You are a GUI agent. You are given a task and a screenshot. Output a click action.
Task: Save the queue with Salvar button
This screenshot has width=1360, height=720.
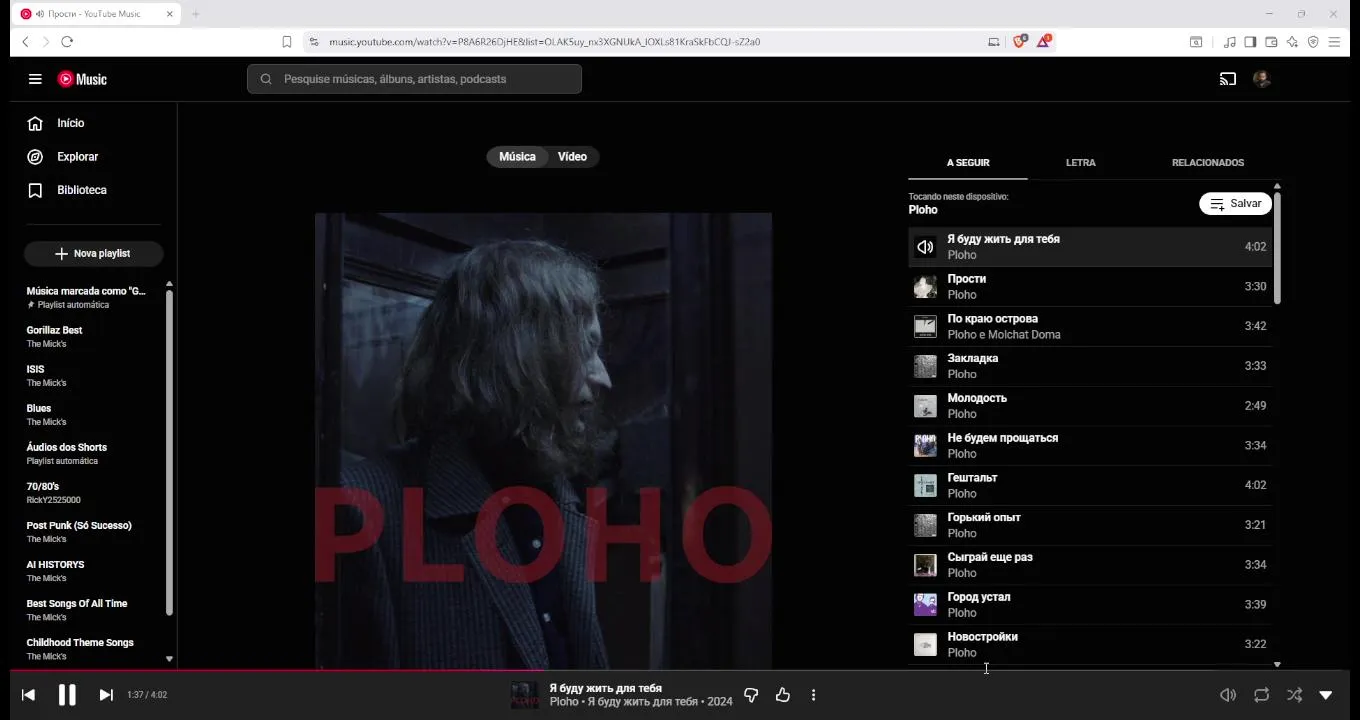1236,204
